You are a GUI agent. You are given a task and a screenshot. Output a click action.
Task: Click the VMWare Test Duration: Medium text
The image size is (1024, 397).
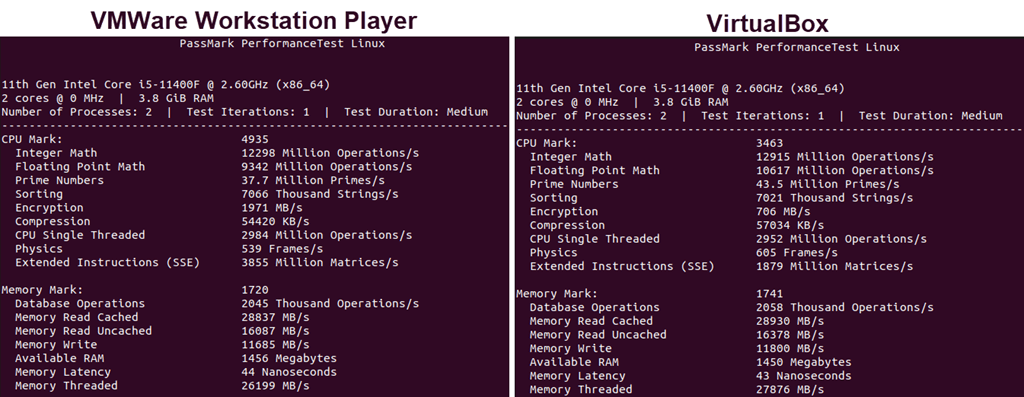[x=416, y=112]
